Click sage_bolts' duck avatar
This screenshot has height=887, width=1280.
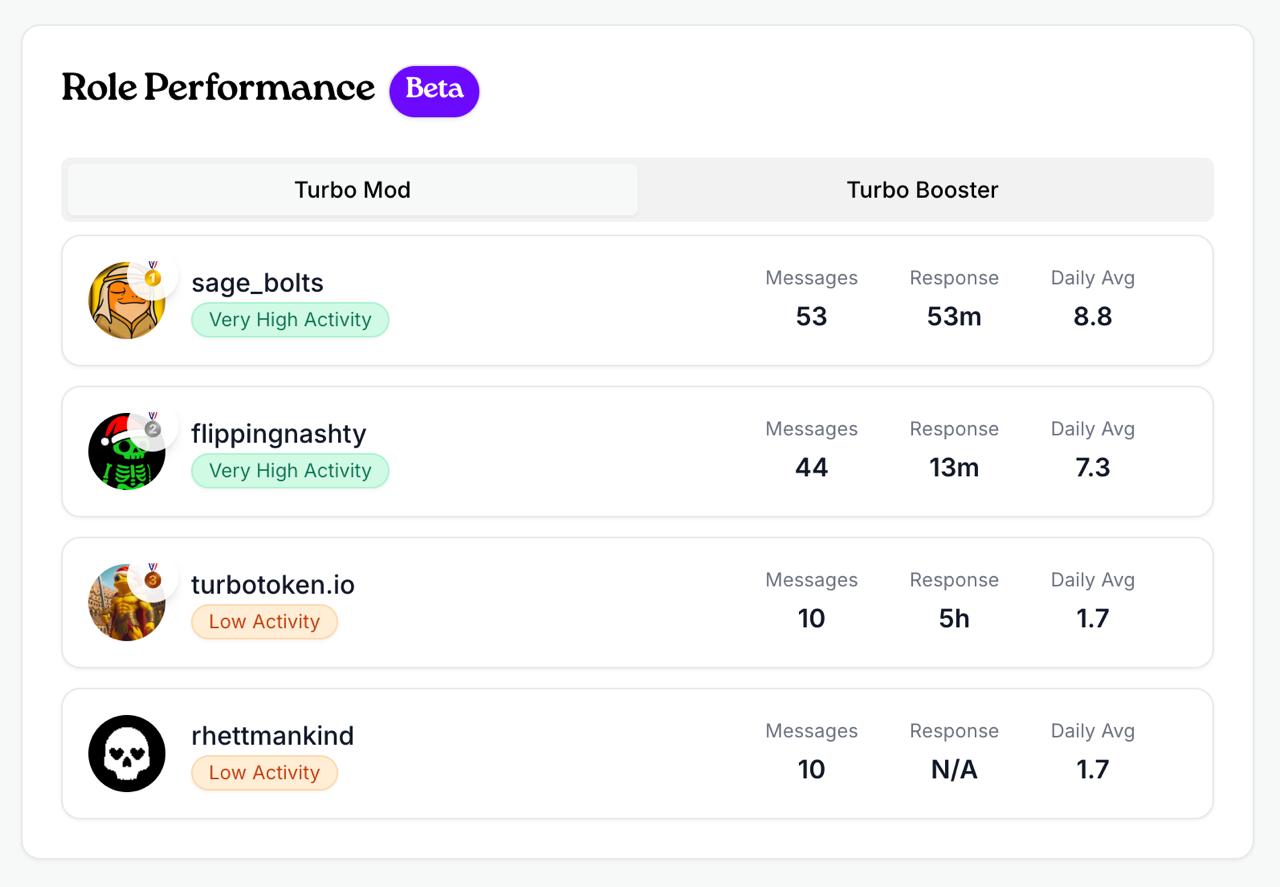tap(124, 304)
